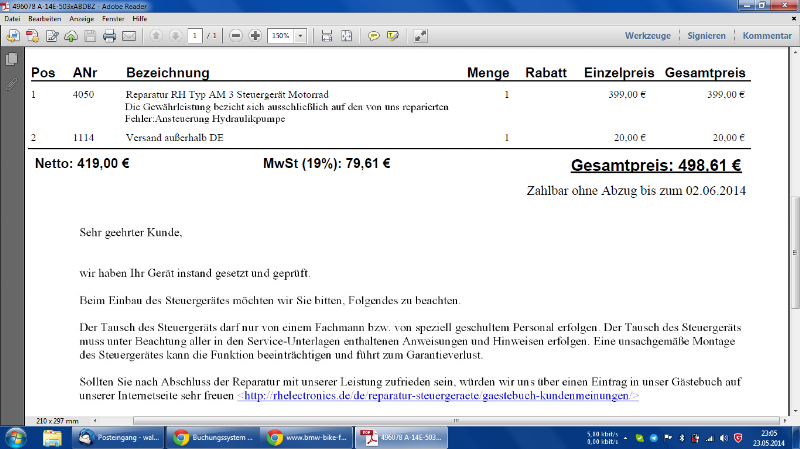Switch to www.bmw-bike-f Chrome taskbar window
Screen dimensions: 800x449
307,438
